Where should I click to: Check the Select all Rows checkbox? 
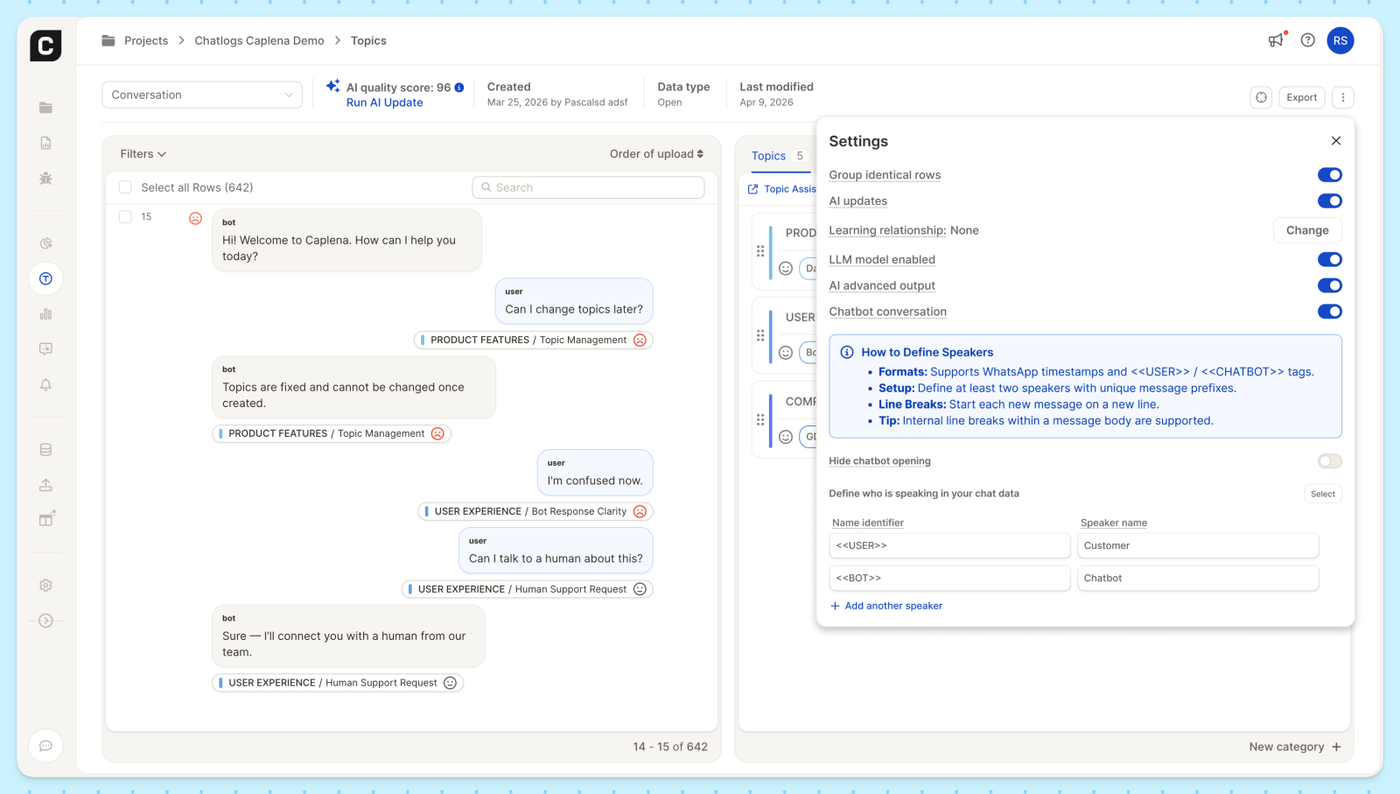coord(125,187)
